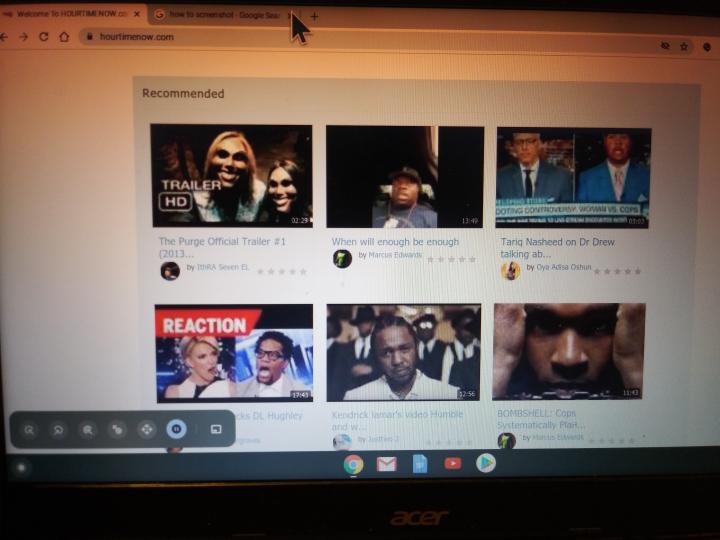The height and width of the screenshot is (540, 720).
Task: Select the click-and-drag autoclick option
Action: coord(117,430)
